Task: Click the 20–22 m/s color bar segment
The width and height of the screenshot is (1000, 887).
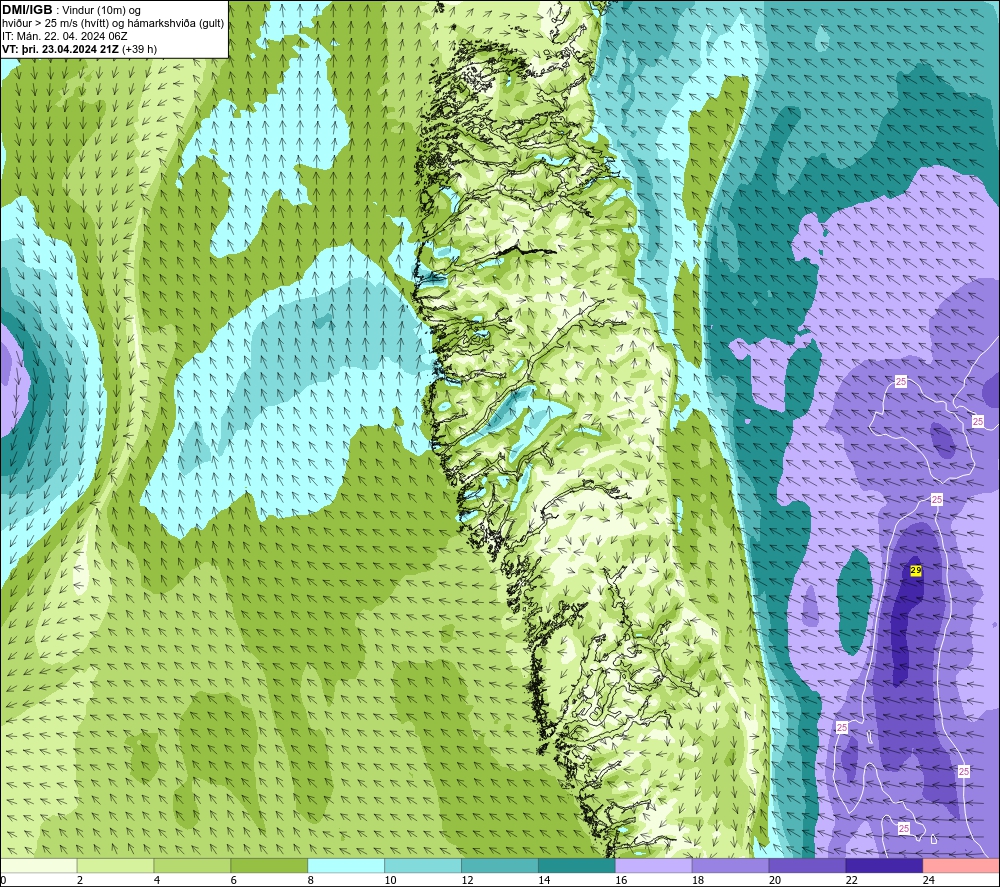Action: [807, 866]
